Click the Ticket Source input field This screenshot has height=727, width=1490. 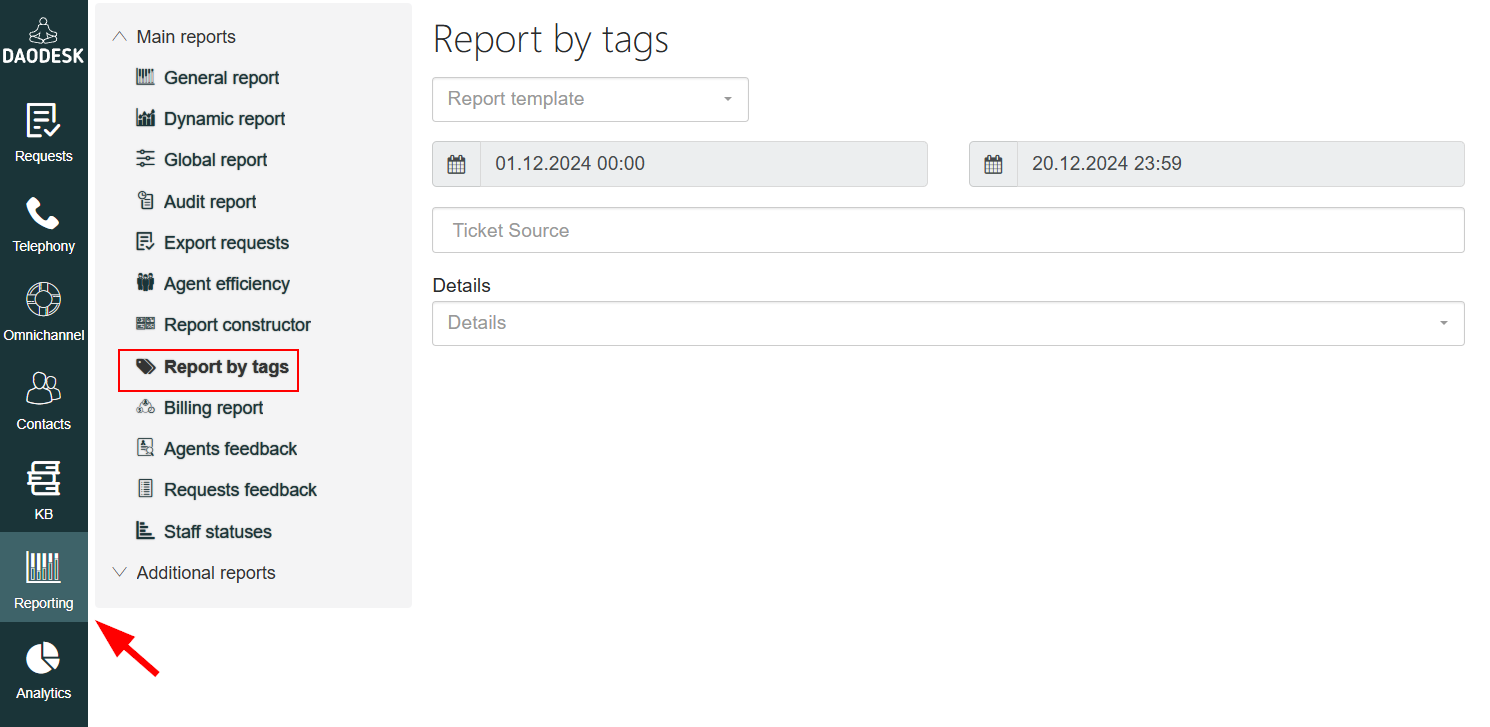(x=947, y=230)
